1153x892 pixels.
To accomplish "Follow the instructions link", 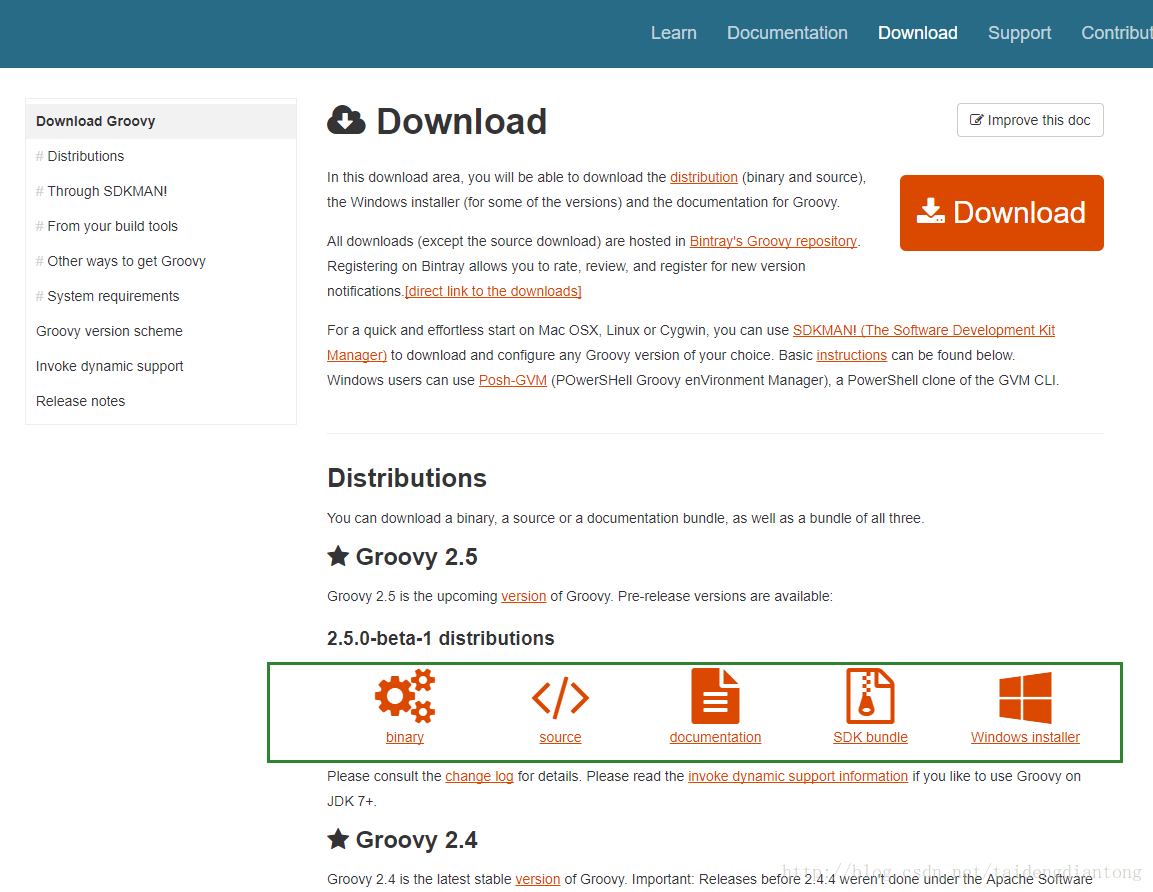I will (852, 355).
